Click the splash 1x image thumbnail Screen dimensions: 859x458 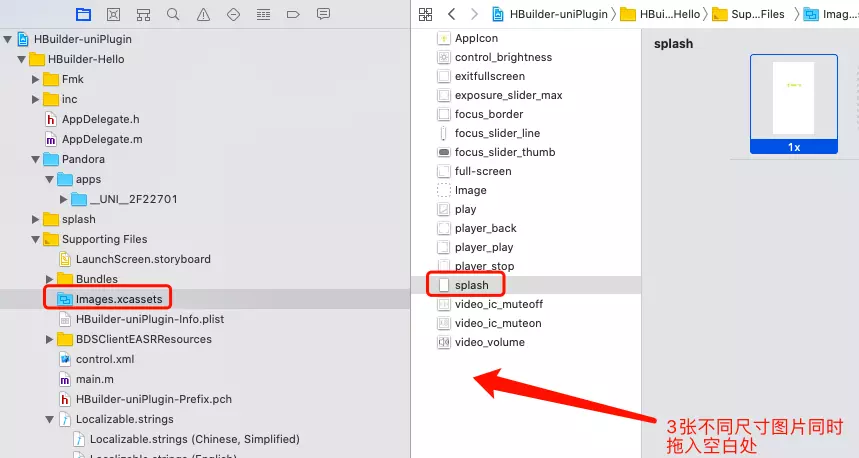(x=793, y=98)
